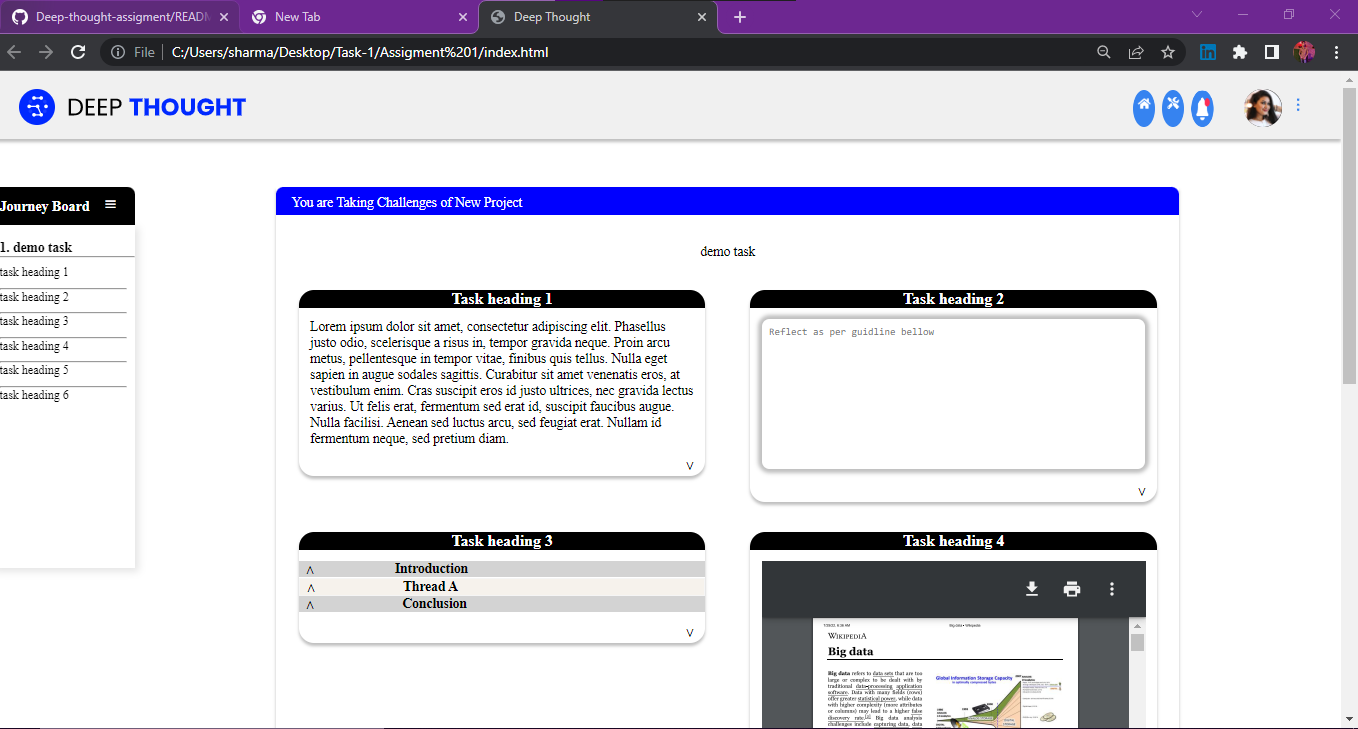
Task: Download the Big data PDF
Action: (1031, 589)
